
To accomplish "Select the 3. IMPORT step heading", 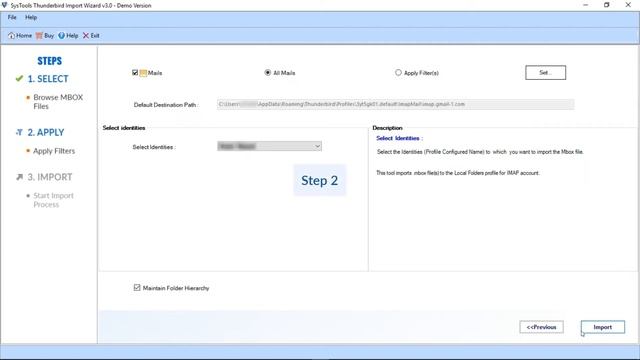I will pos(50,177).
